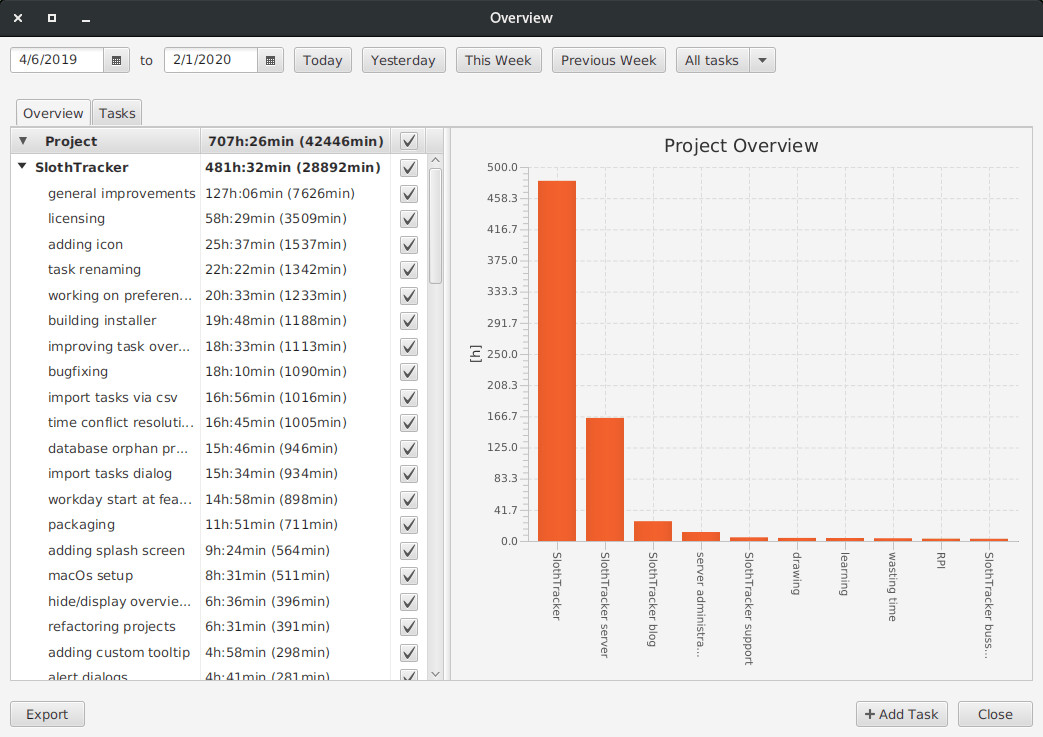Collapse the SlothTracker project row

22,166
